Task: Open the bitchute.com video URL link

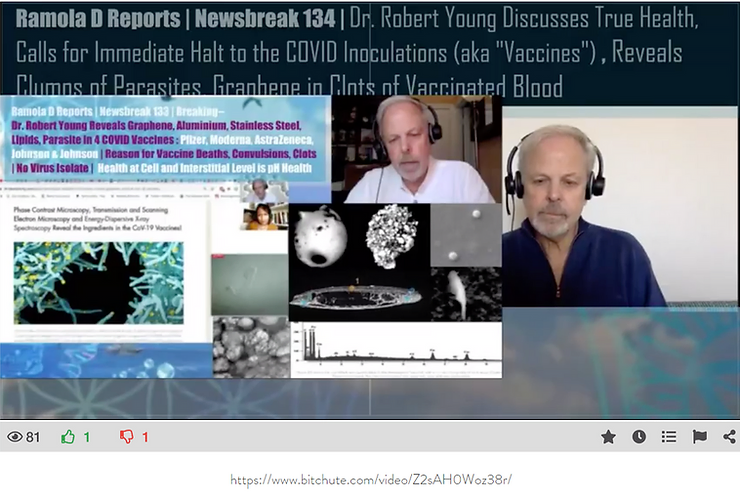Action: [370, 480]
